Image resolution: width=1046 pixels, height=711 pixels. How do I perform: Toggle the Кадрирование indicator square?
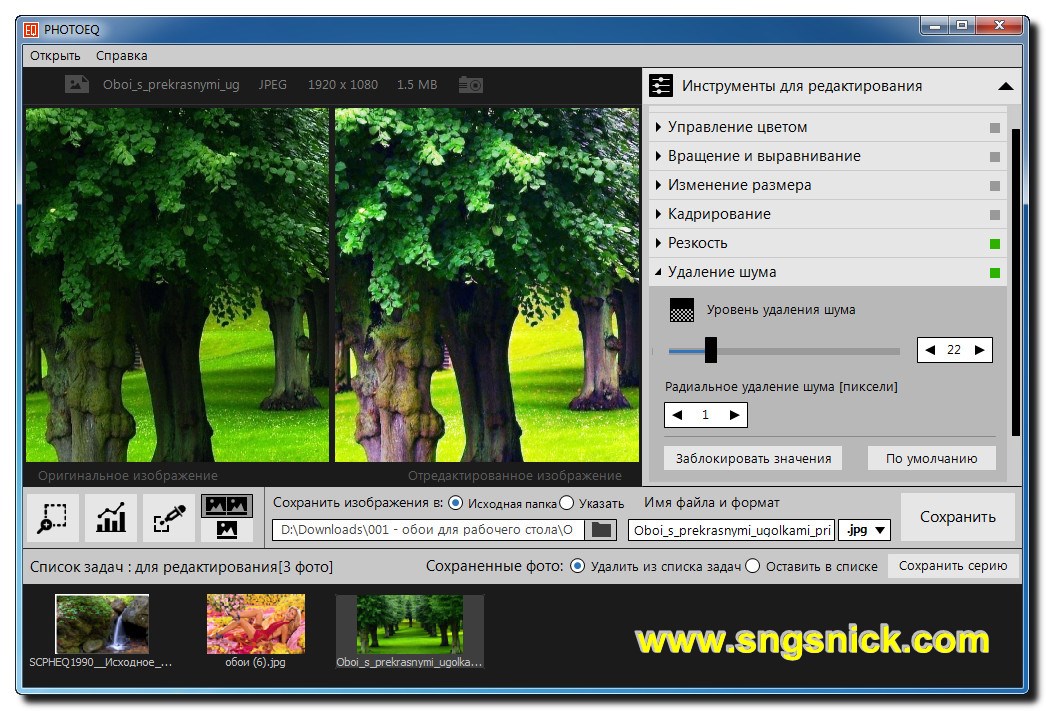pos(995,215)
